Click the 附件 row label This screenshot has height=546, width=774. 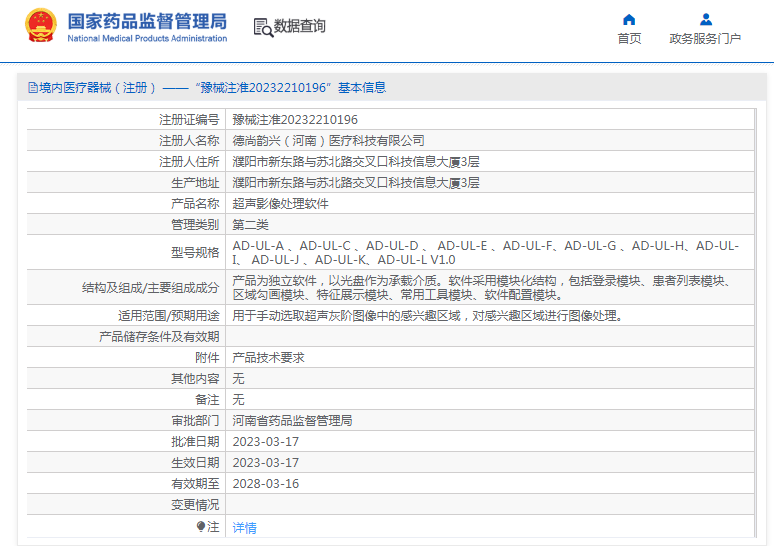click(207, 358)
